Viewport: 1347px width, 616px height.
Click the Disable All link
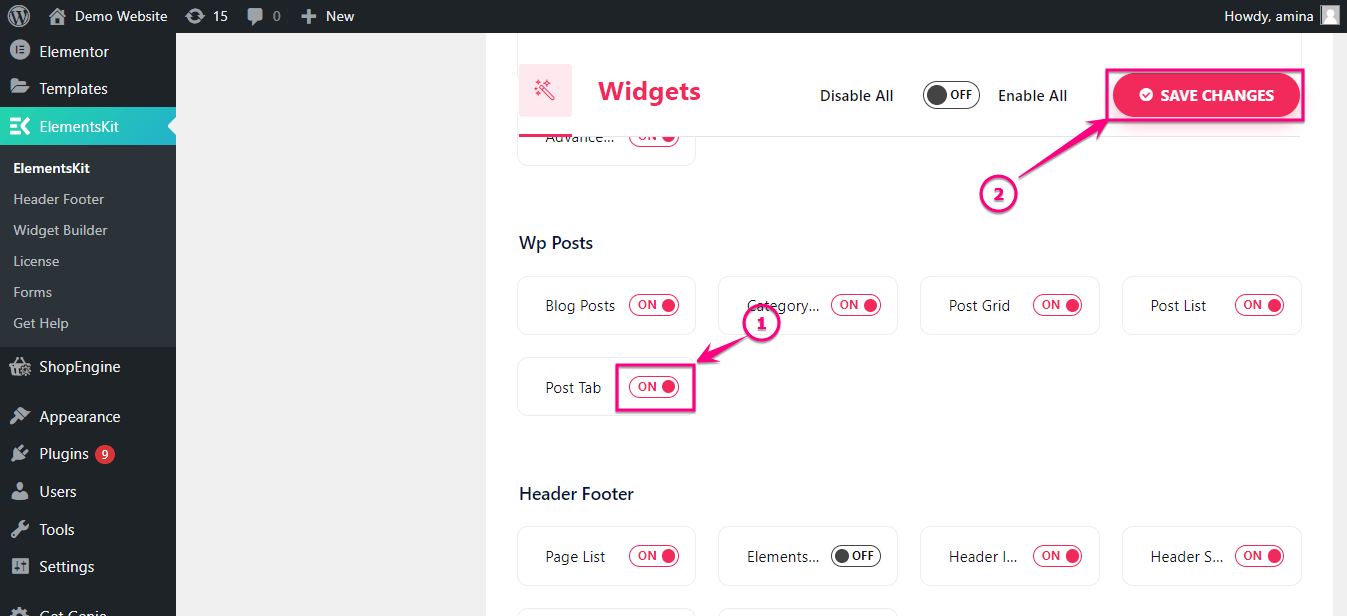(x=856, y=94)
